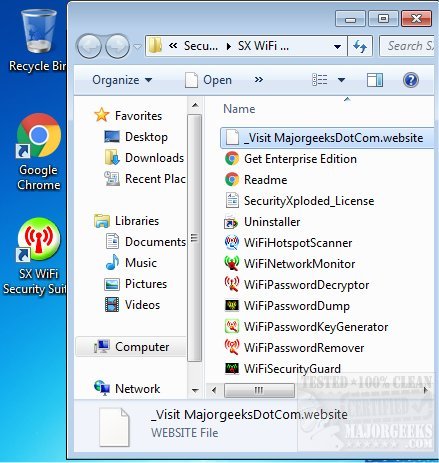This screenshot has width=439, height=463.
Task: Select the WiFiPasswordDecryptor file name
Action: (x=306, y=285)
